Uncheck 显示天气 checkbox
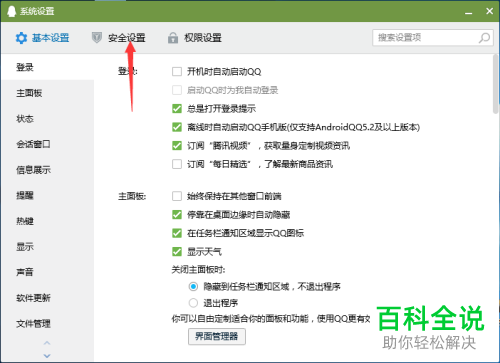The image size is (500, 363). click(x=177, y=252)
